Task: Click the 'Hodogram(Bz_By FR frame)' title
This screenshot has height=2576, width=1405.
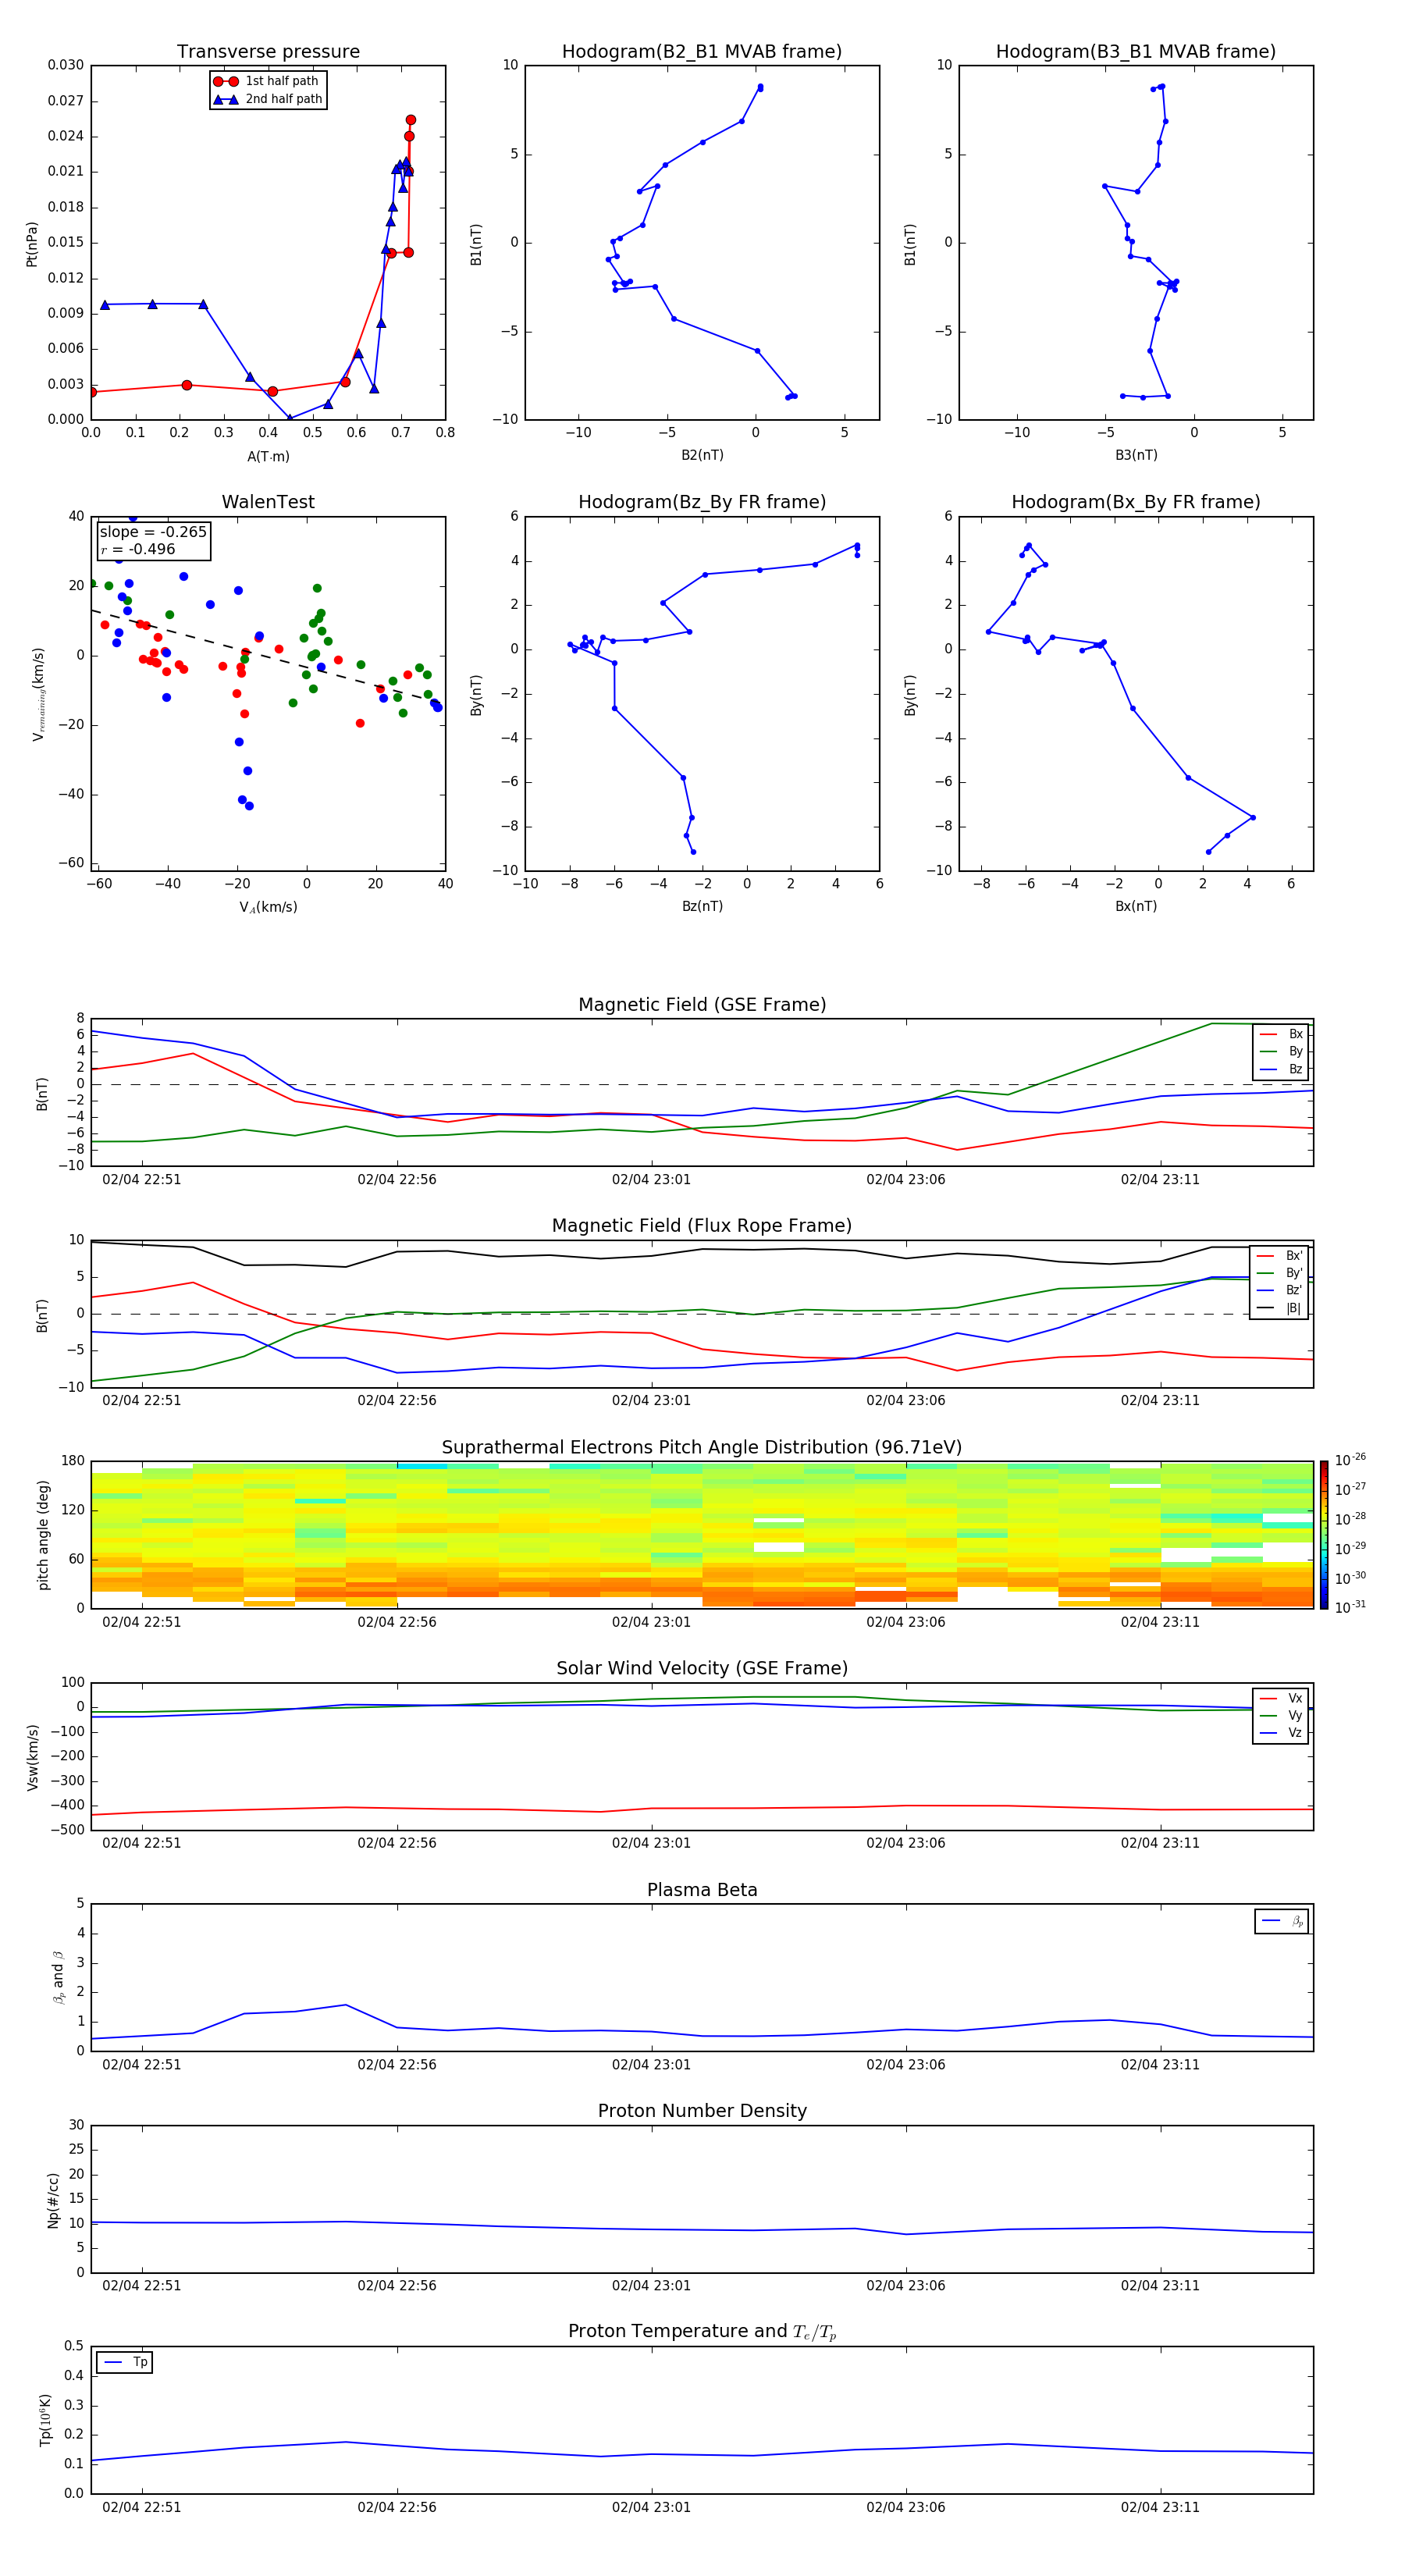Action: point(702,502)
